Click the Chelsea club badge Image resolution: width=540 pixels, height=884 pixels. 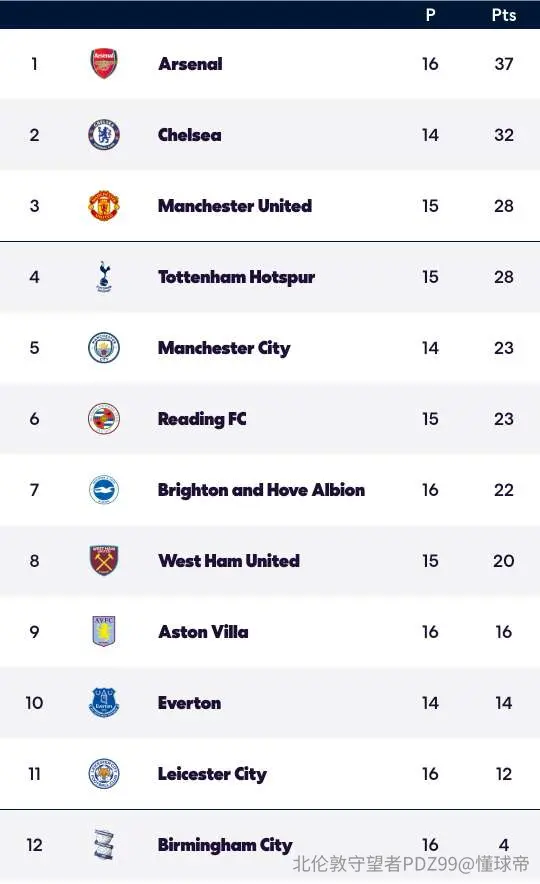(x=104, y=135)
